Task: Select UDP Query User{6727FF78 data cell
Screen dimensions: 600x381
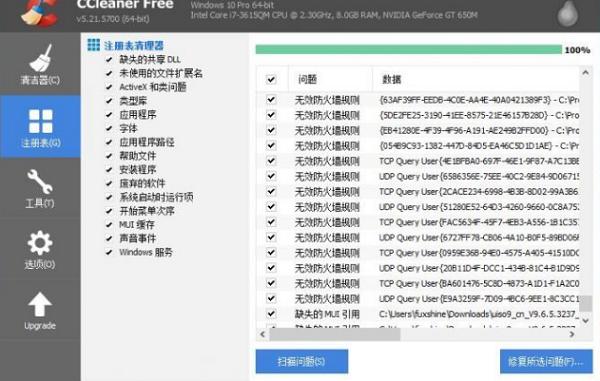Action: pyautogui.click(x=479, y=238)
